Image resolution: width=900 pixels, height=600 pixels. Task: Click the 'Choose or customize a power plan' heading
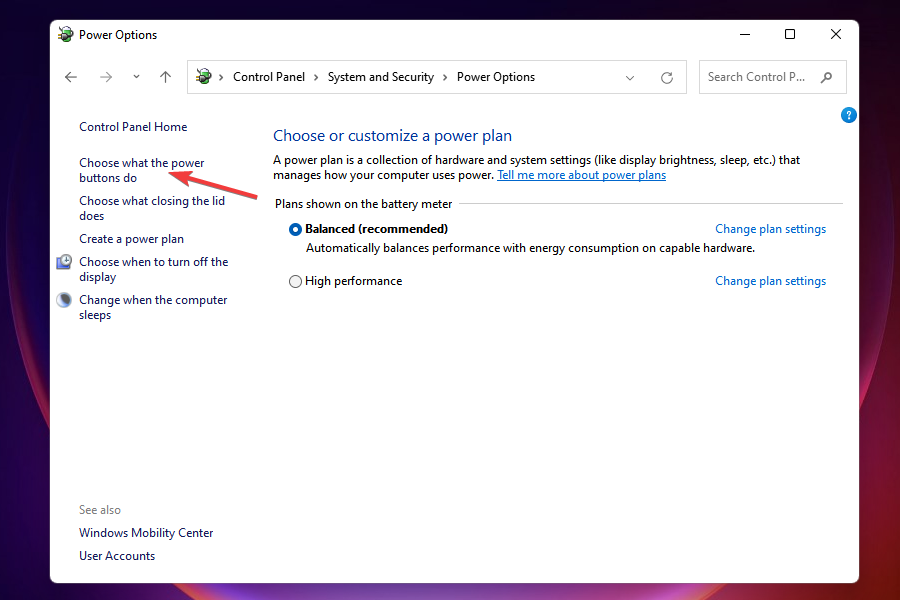pyautogui.click(x=393, y=136)
